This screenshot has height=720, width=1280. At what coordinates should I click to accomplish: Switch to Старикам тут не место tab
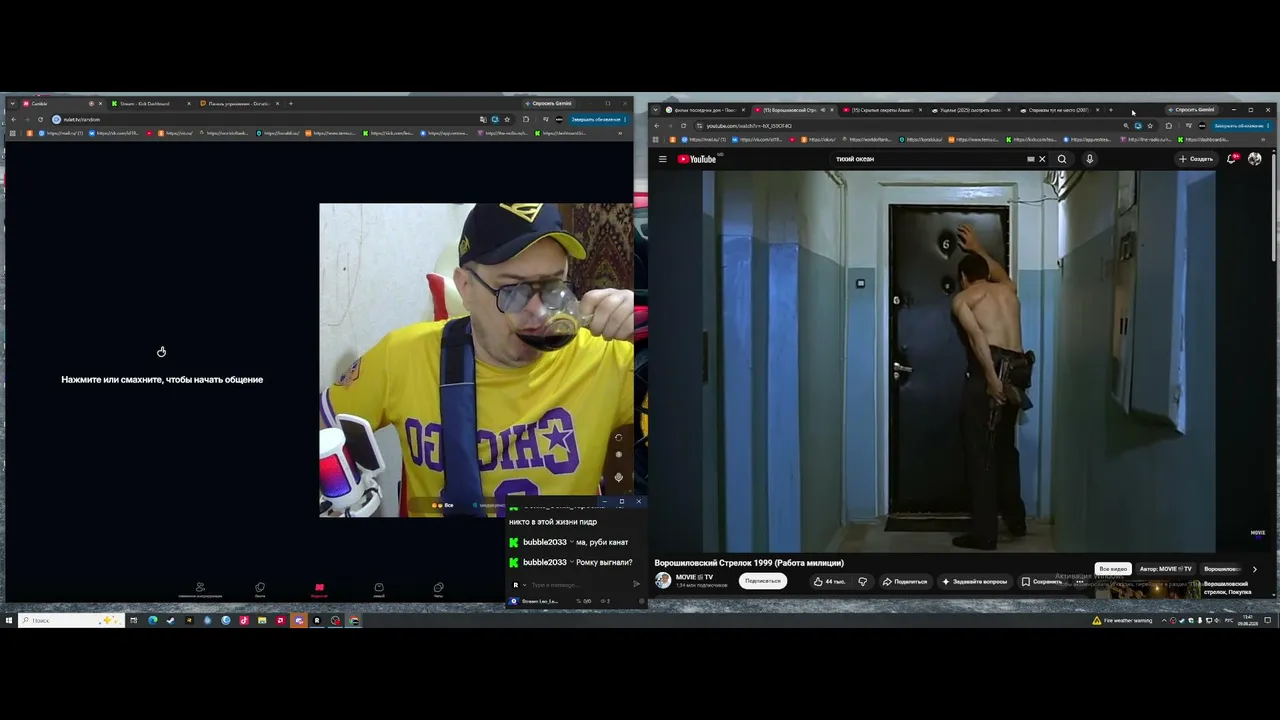(x=1058, y=110)
